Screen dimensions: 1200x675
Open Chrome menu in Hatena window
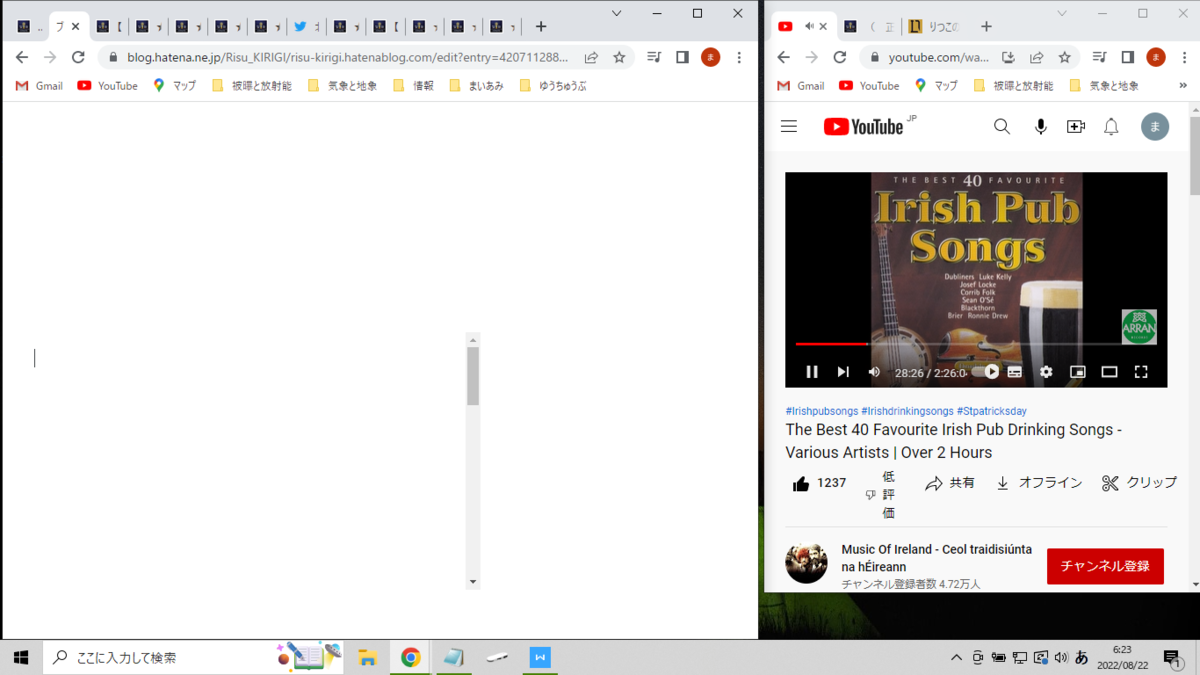pyautogui.click(x=739, y=58)
